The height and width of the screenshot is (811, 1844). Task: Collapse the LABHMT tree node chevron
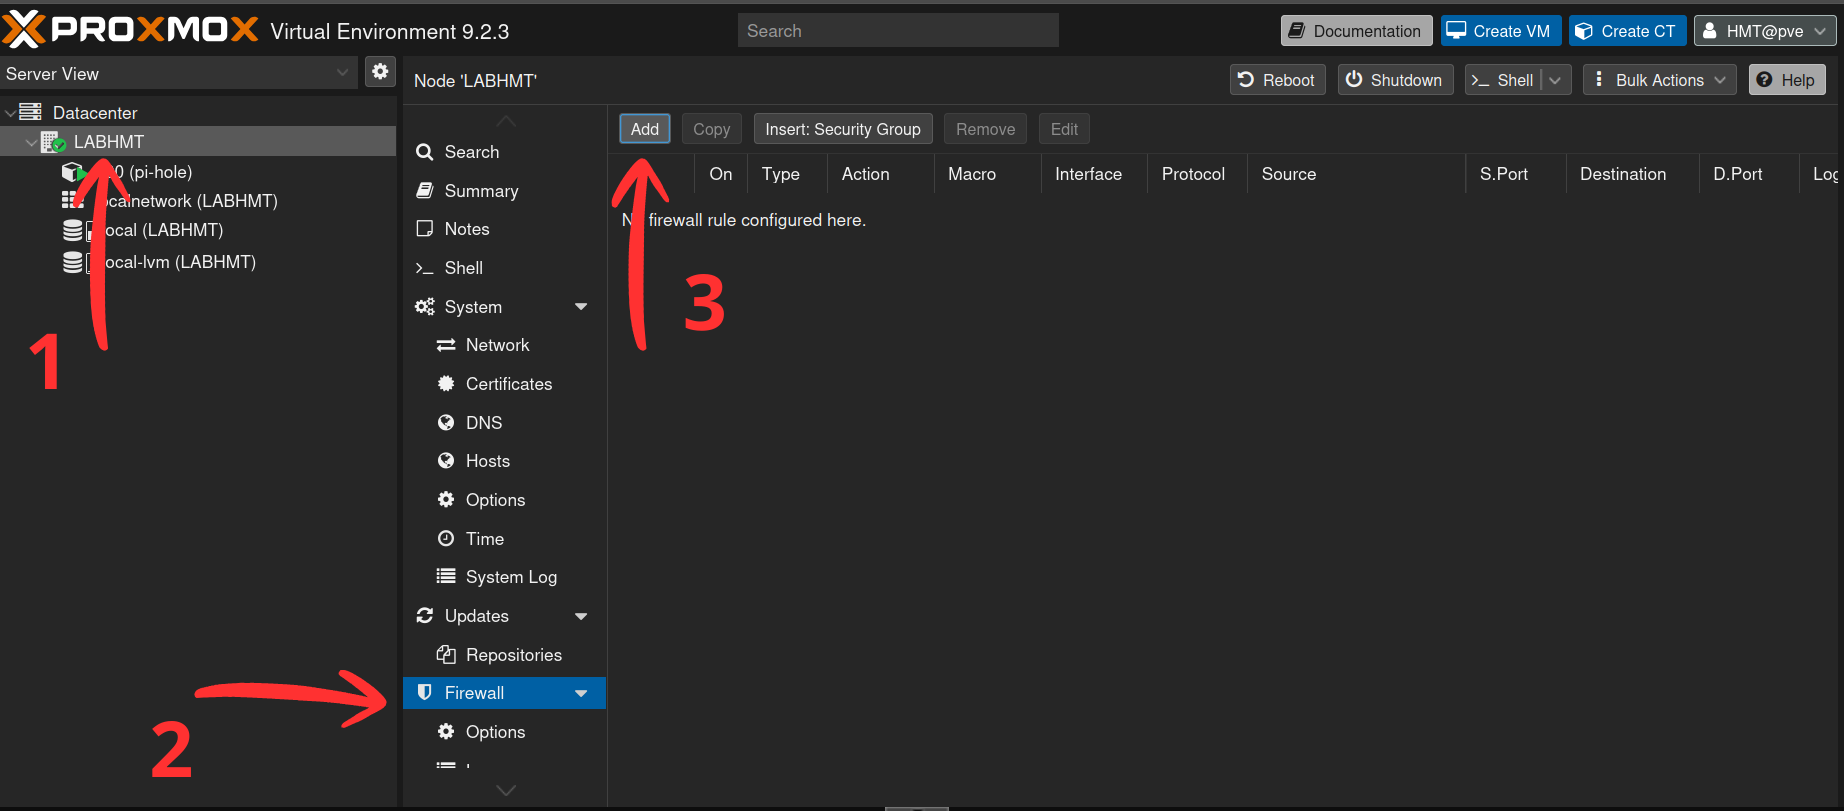[x=31, y=142]
